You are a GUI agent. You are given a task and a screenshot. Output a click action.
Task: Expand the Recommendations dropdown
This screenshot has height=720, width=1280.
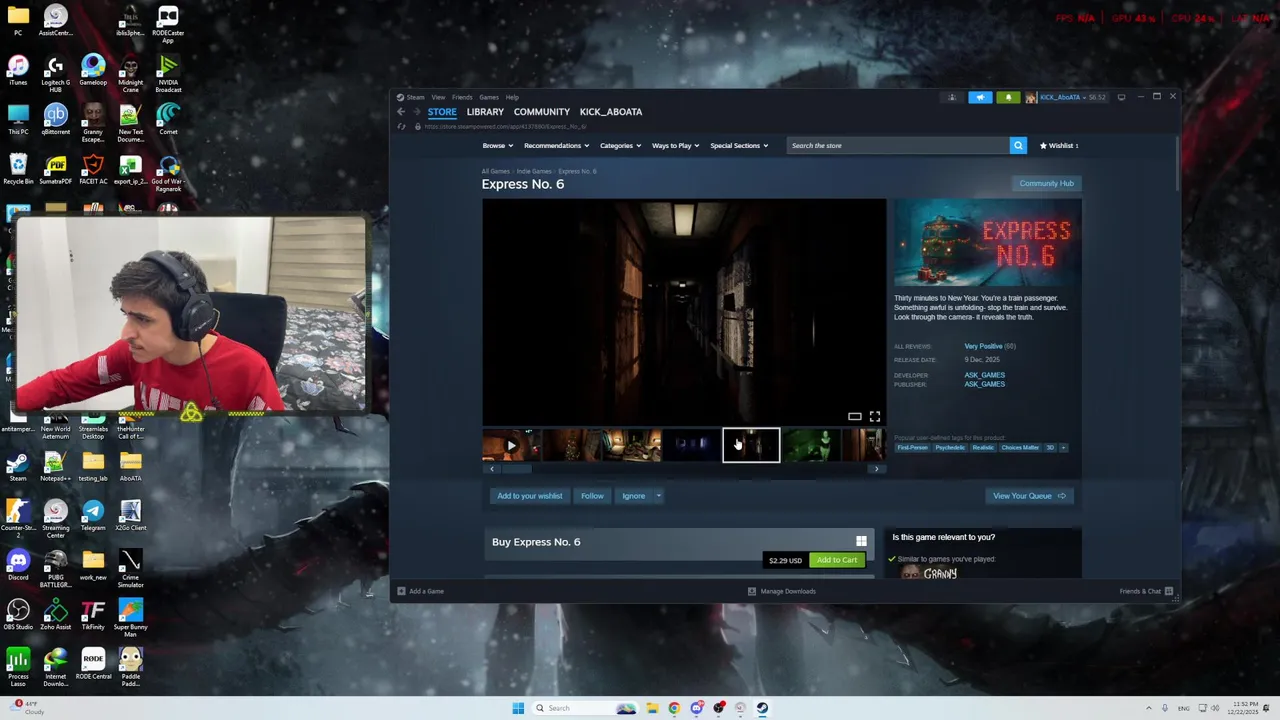(556, 146)
